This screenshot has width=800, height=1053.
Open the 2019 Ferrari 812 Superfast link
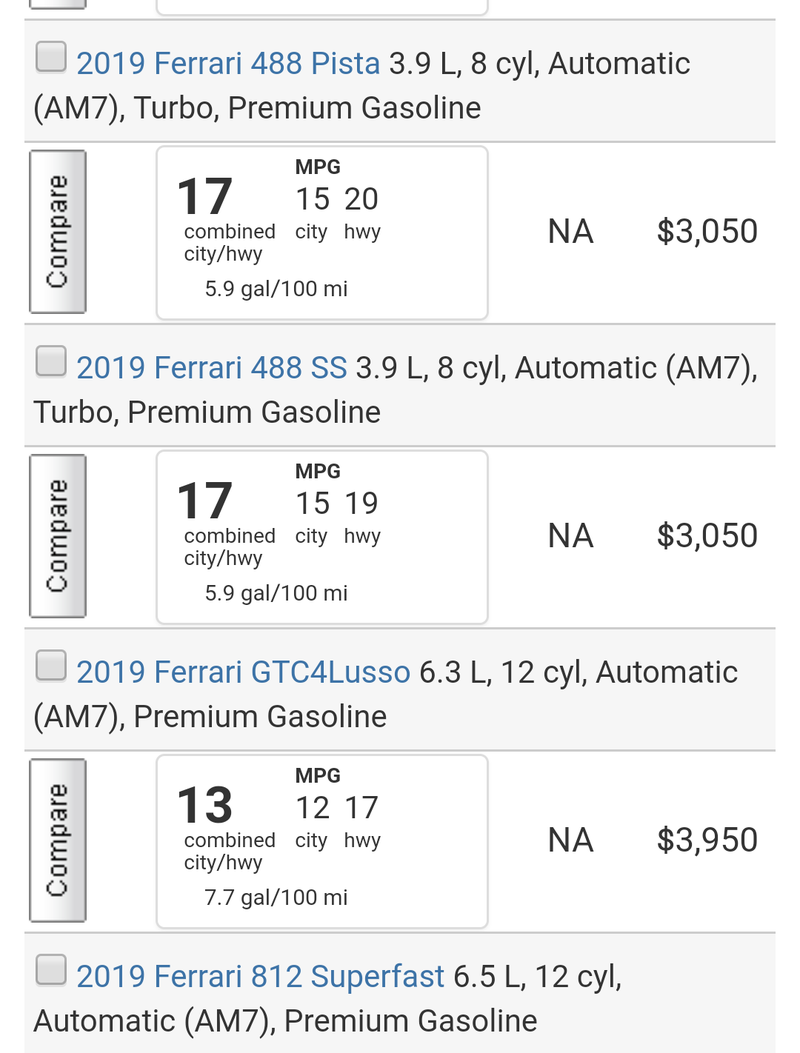(261, 976)
